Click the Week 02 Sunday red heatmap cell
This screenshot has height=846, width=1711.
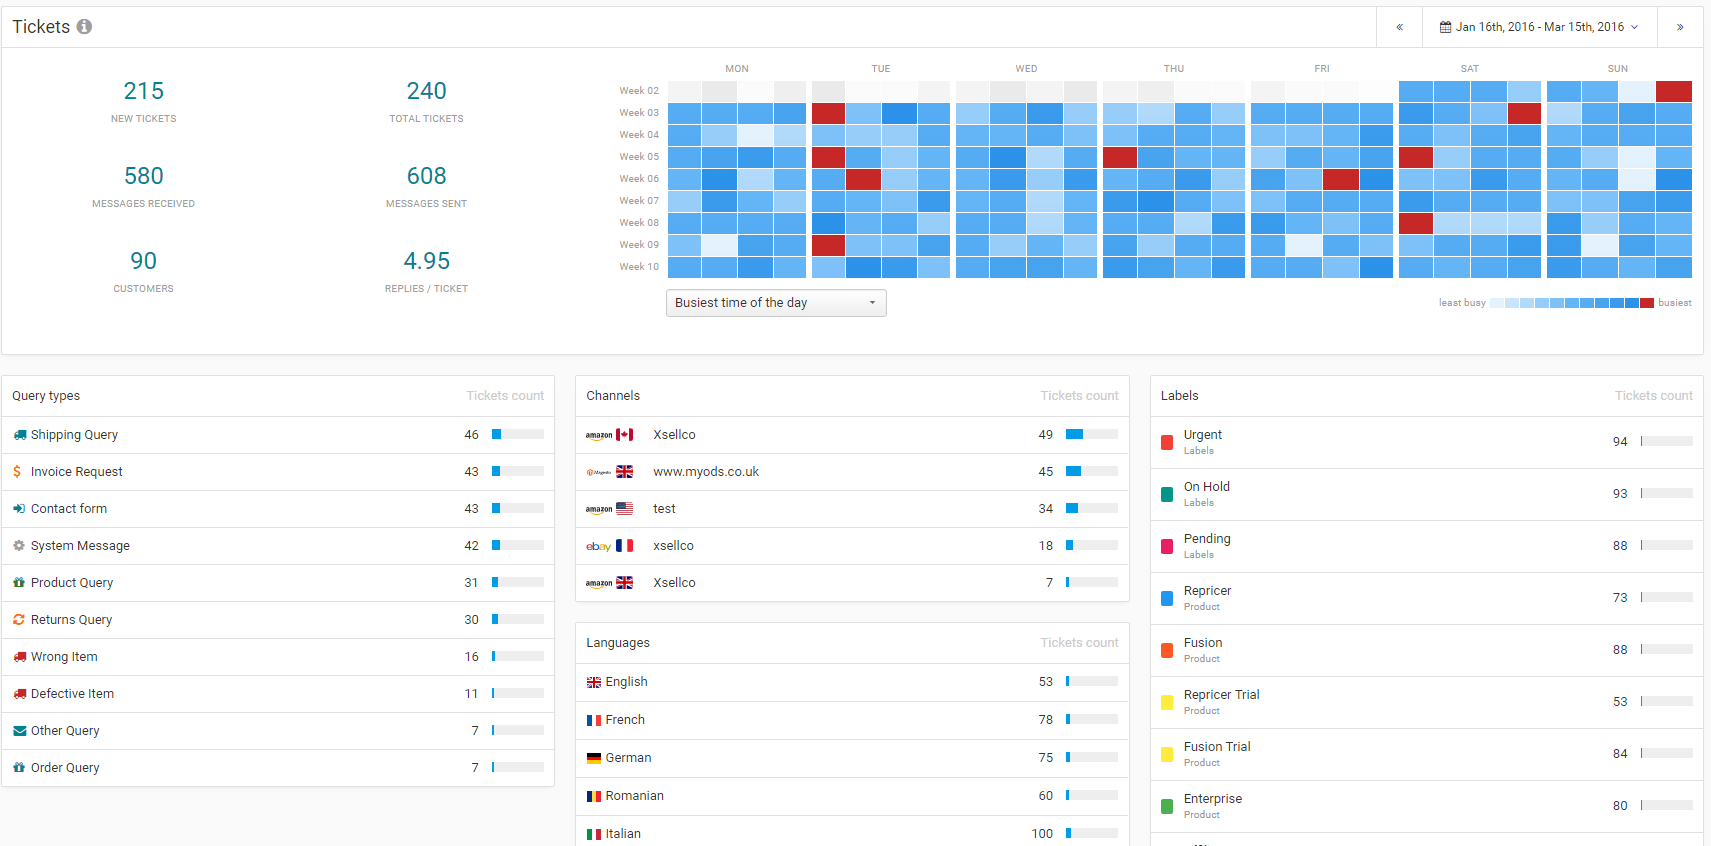[x=1674, y=91]
